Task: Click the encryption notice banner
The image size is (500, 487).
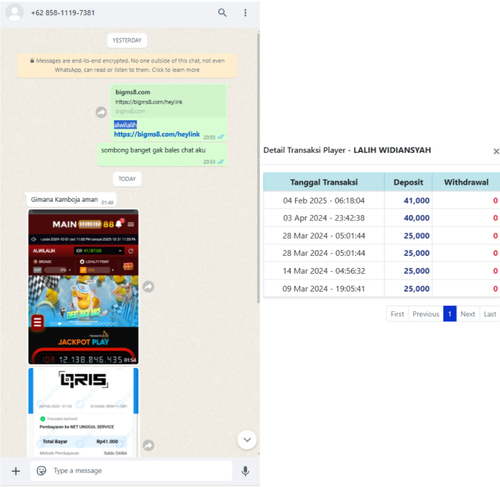Action: tap(127, 65)
